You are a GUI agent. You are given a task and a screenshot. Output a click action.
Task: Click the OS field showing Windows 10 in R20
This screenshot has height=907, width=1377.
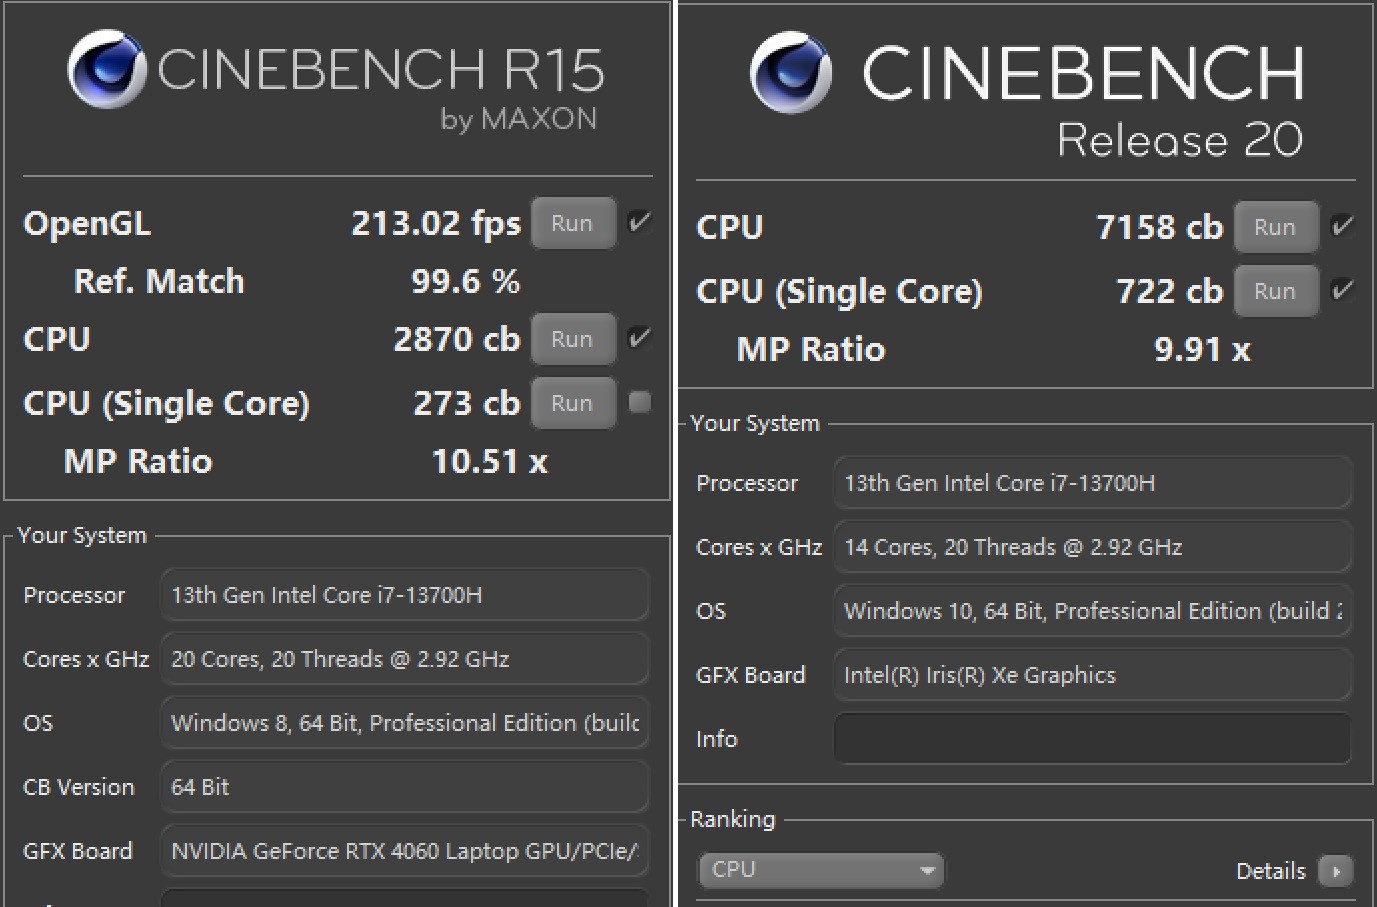coord(1093,611)
